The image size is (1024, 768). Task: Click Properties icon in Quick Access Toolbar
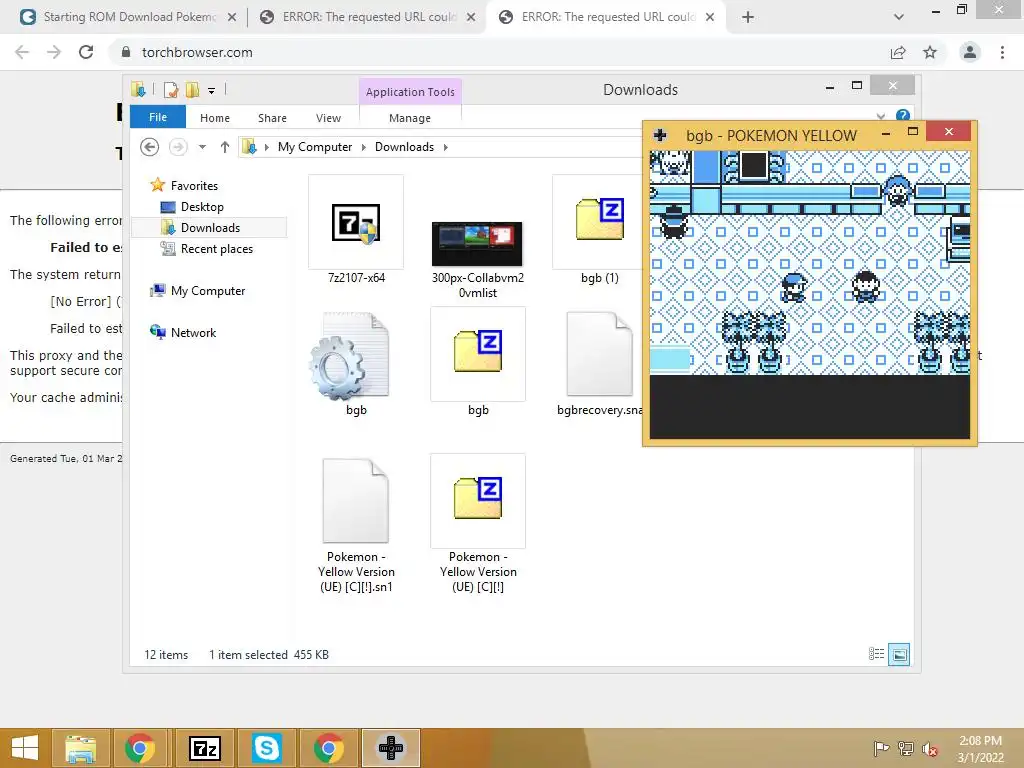click(x=171, y=90)
